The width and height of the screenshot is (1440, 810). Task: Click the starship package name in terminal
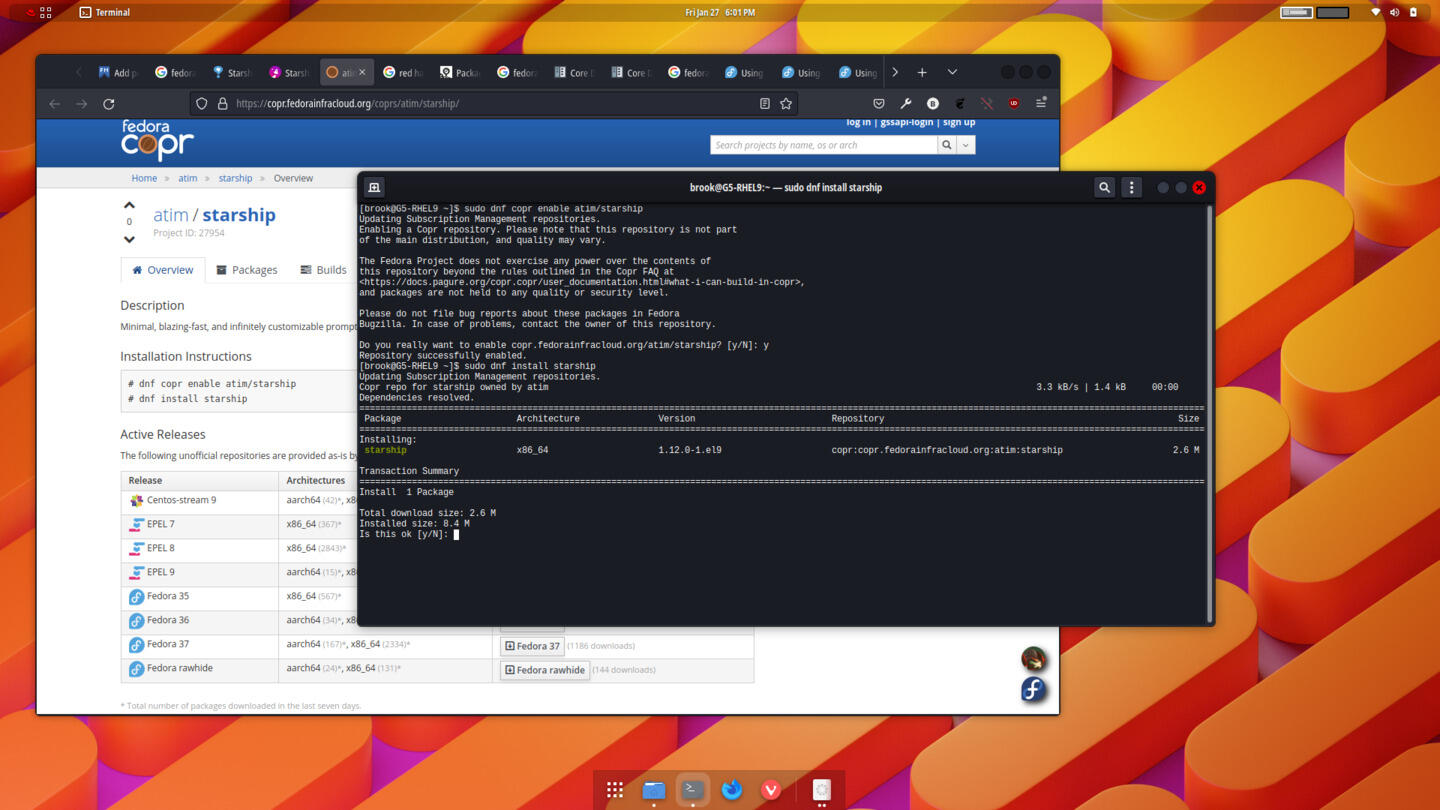(x=385, y=450)
